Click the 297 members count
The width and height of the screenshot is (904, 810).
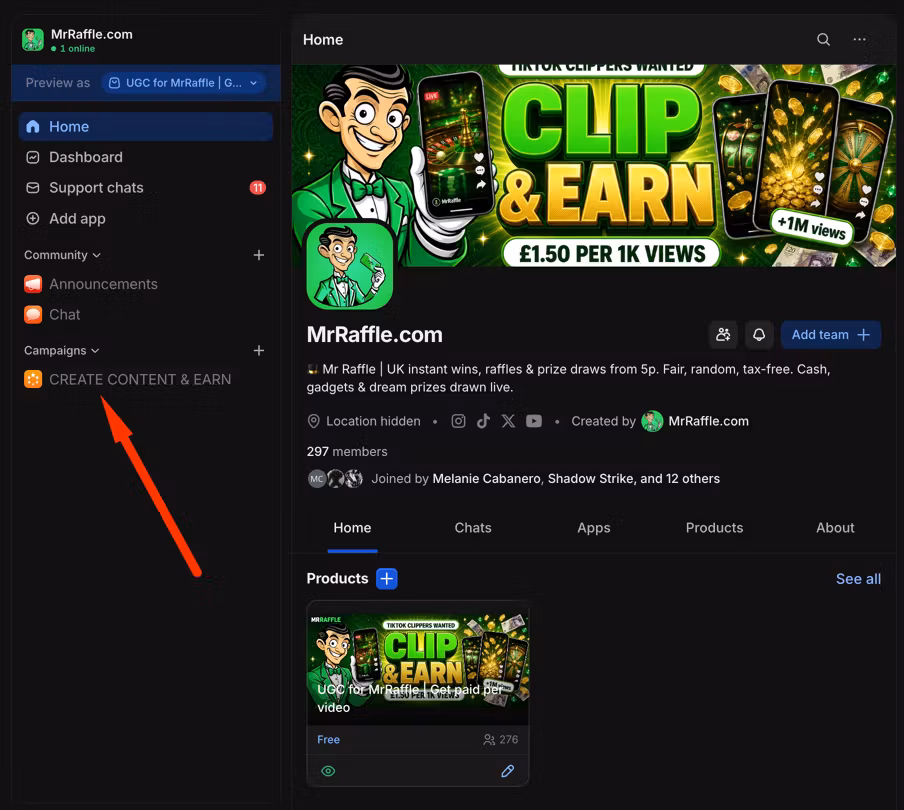pos(347,451)
